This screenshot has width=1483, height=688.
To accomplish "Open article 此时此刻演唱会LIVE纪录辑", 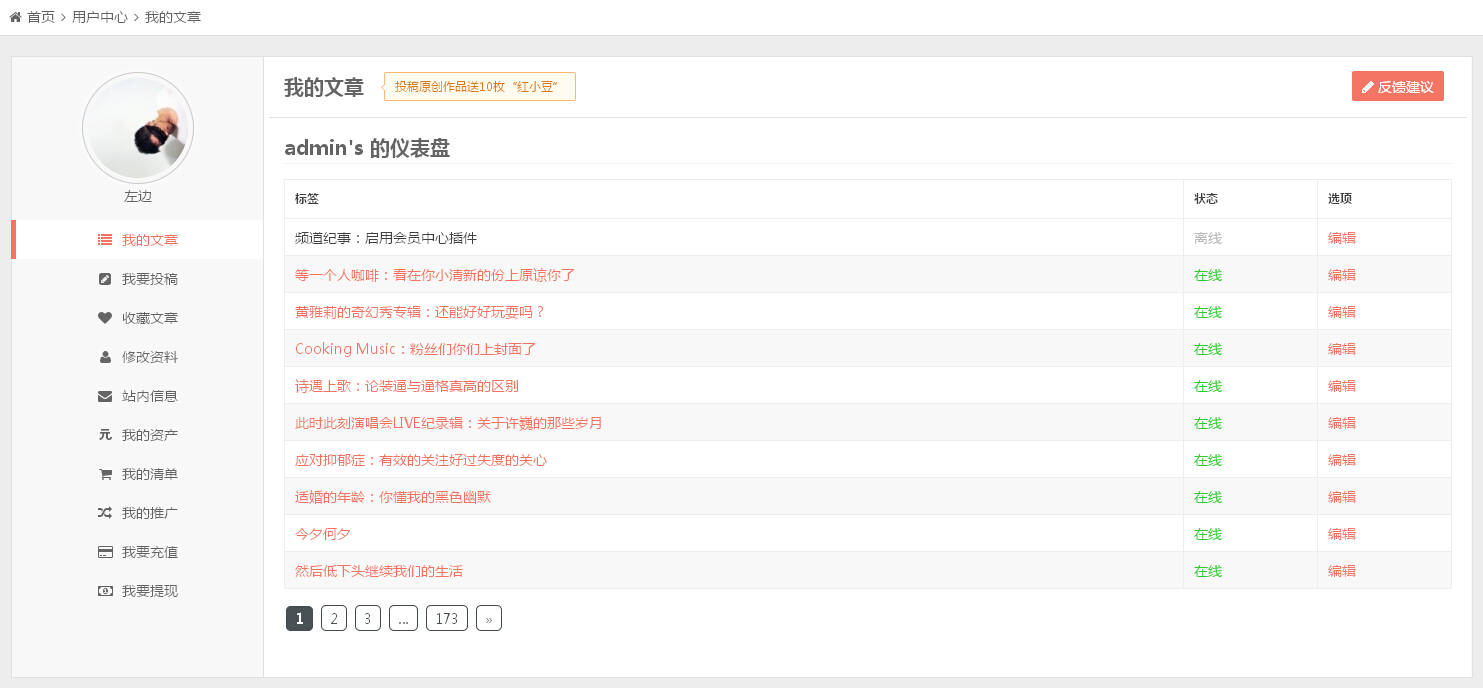I will [x=449, y=423].
